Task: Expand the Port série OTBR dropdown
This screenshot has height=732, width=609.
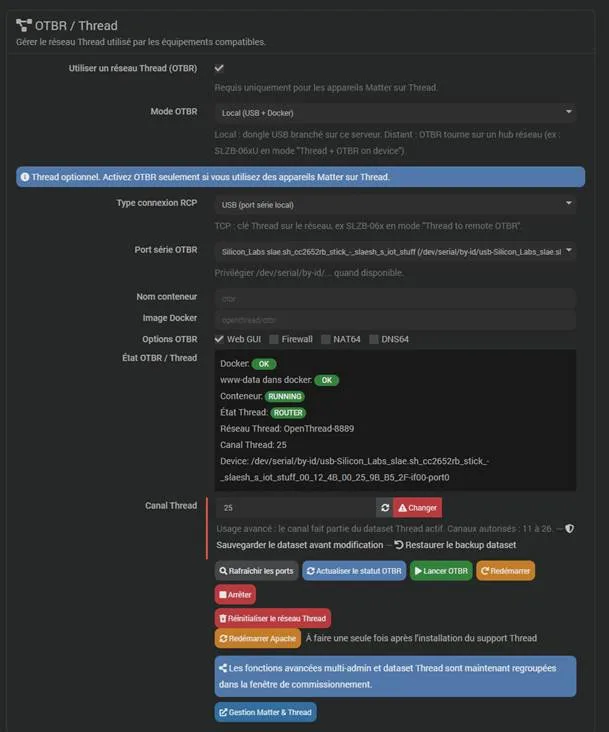Action: pyautogui.click(x=395, y=252)
